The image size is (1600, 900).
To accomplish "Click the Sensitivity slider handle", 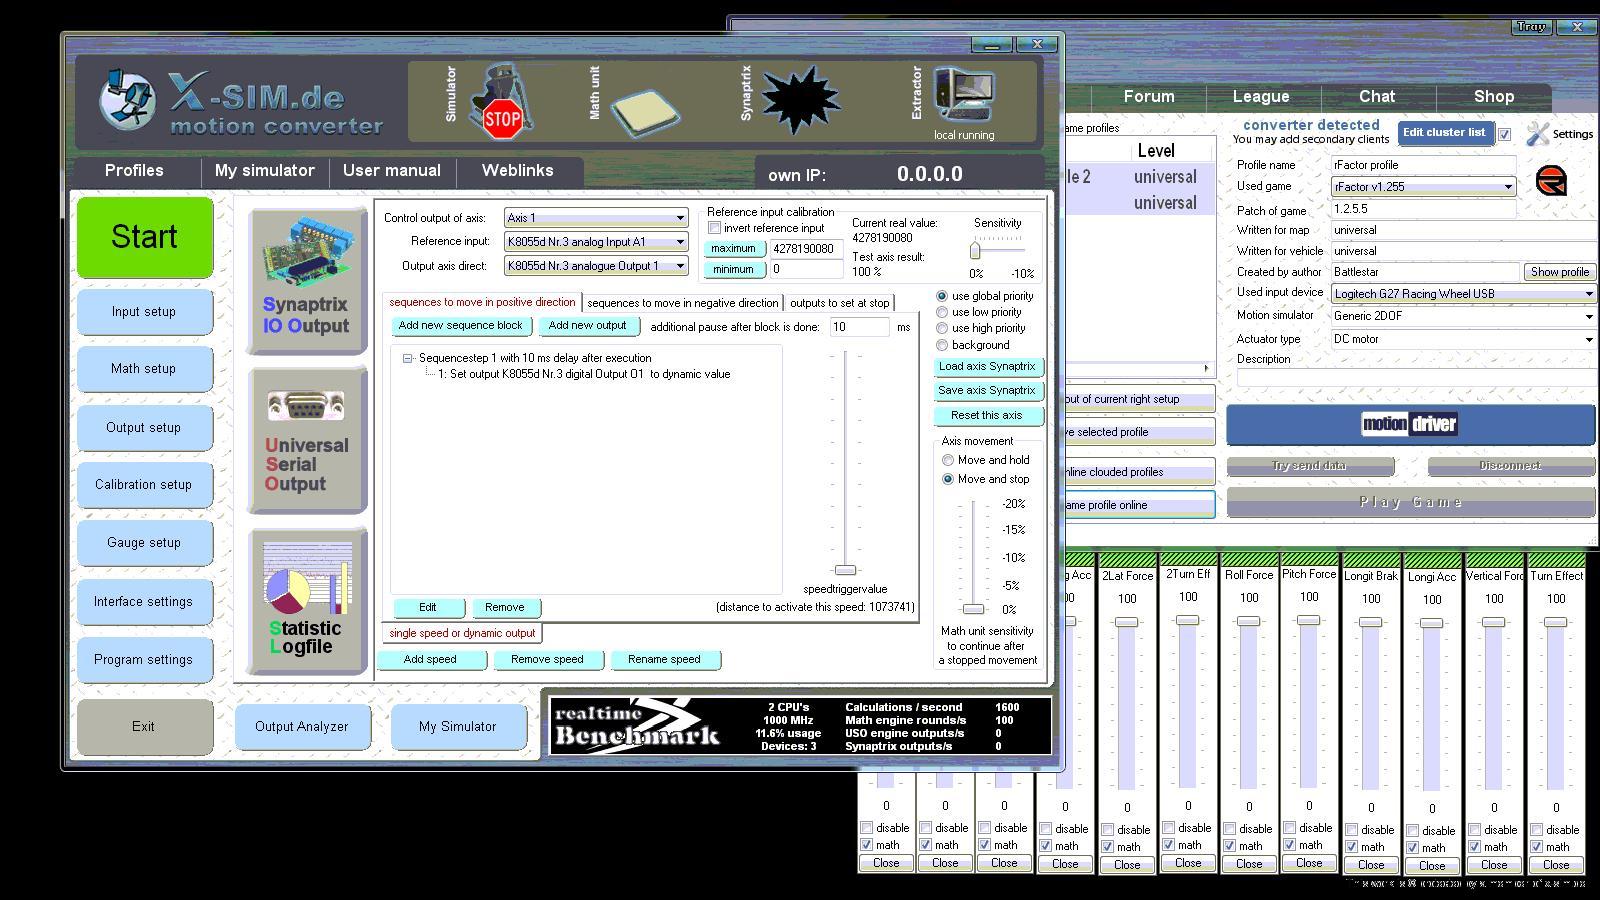I will pos(975,251).
